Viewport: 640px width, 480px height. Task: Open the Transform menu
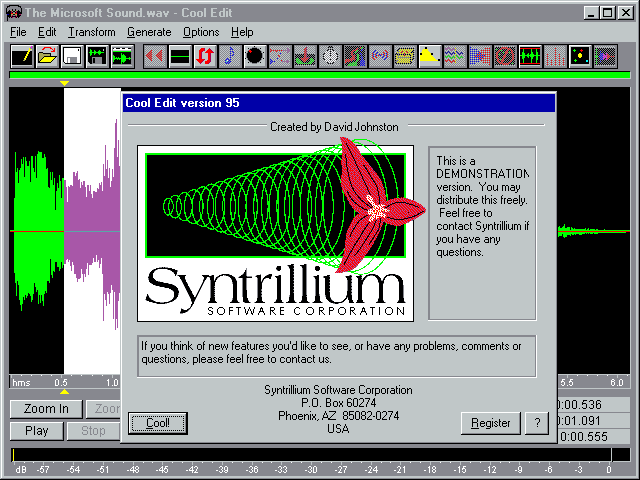point(91,32)
